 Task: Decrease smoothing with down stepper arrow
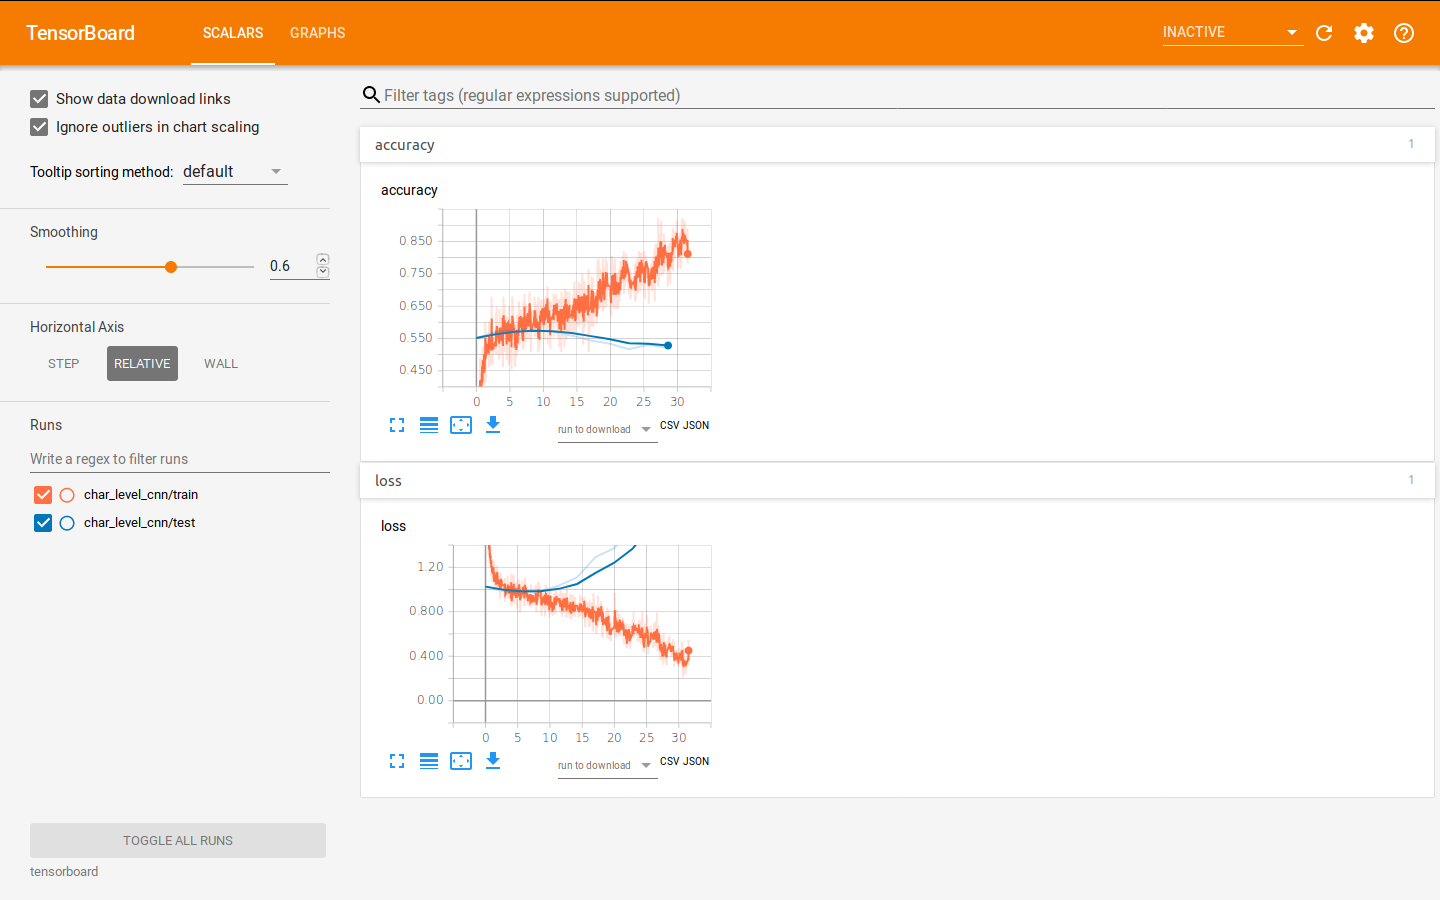323,272
